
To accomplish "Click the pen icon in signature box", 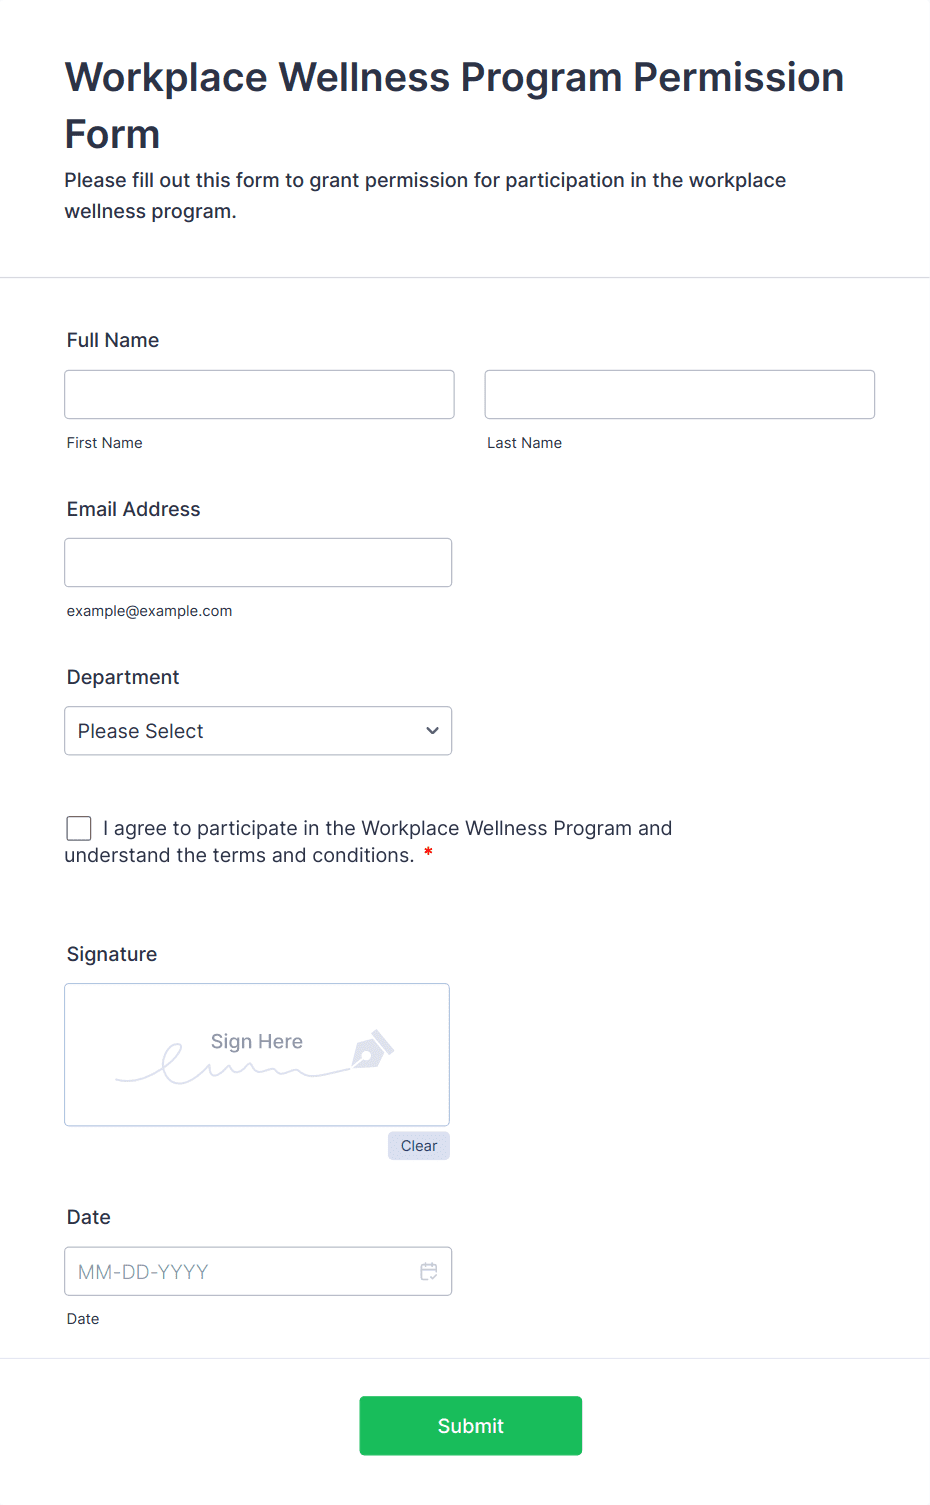I will pos(373,1049).
